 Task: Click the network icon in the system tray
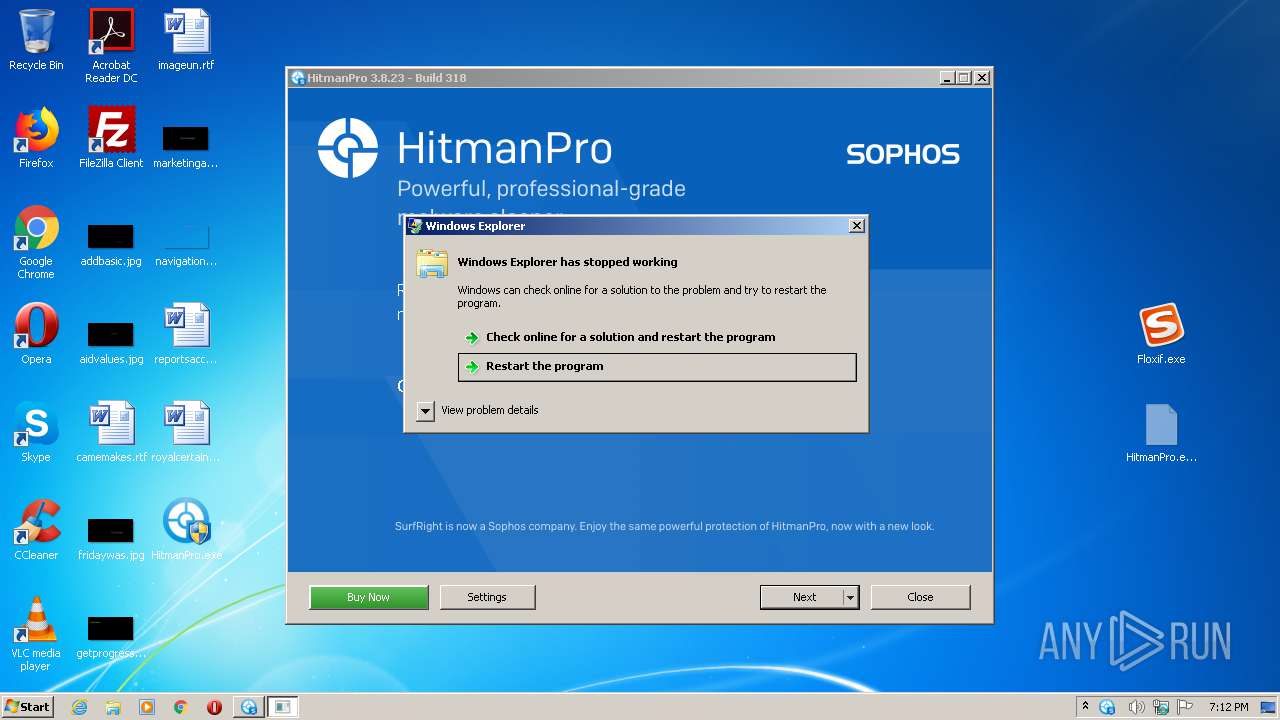(1161, 707)
